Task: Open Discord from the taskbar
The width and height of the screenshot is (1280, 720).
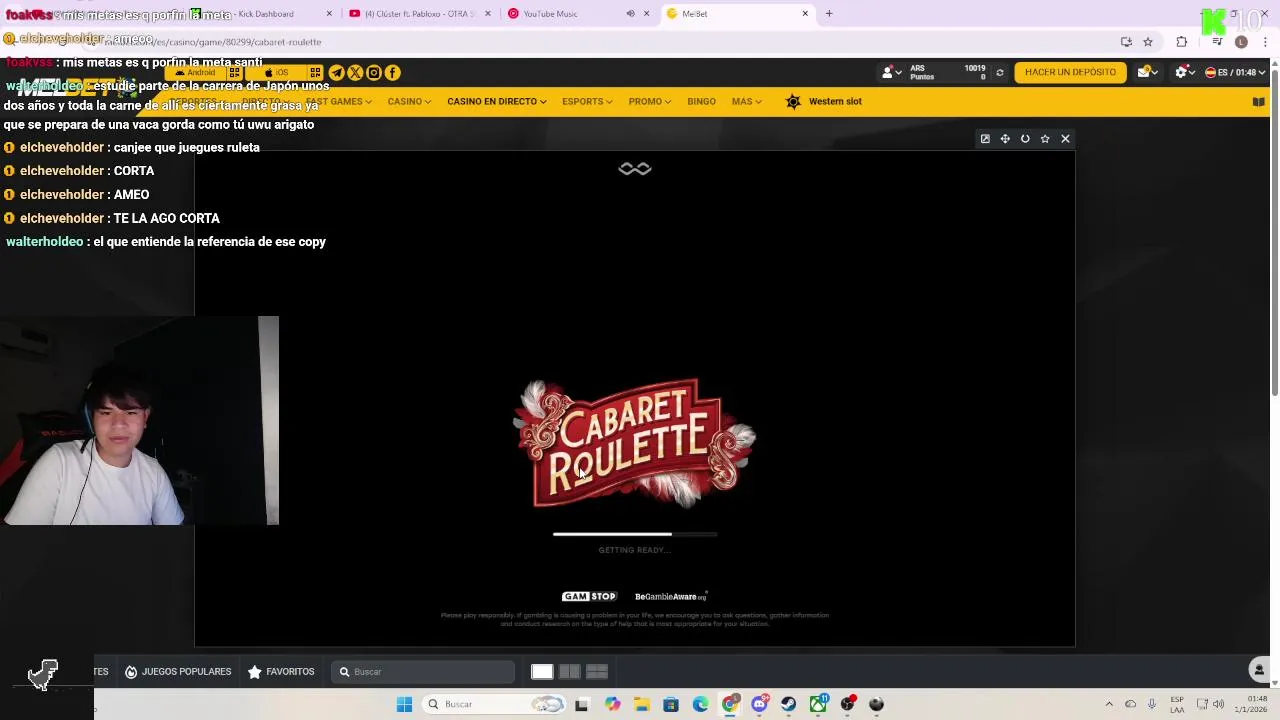Action: pyautogui.click(x=760, y=704)
